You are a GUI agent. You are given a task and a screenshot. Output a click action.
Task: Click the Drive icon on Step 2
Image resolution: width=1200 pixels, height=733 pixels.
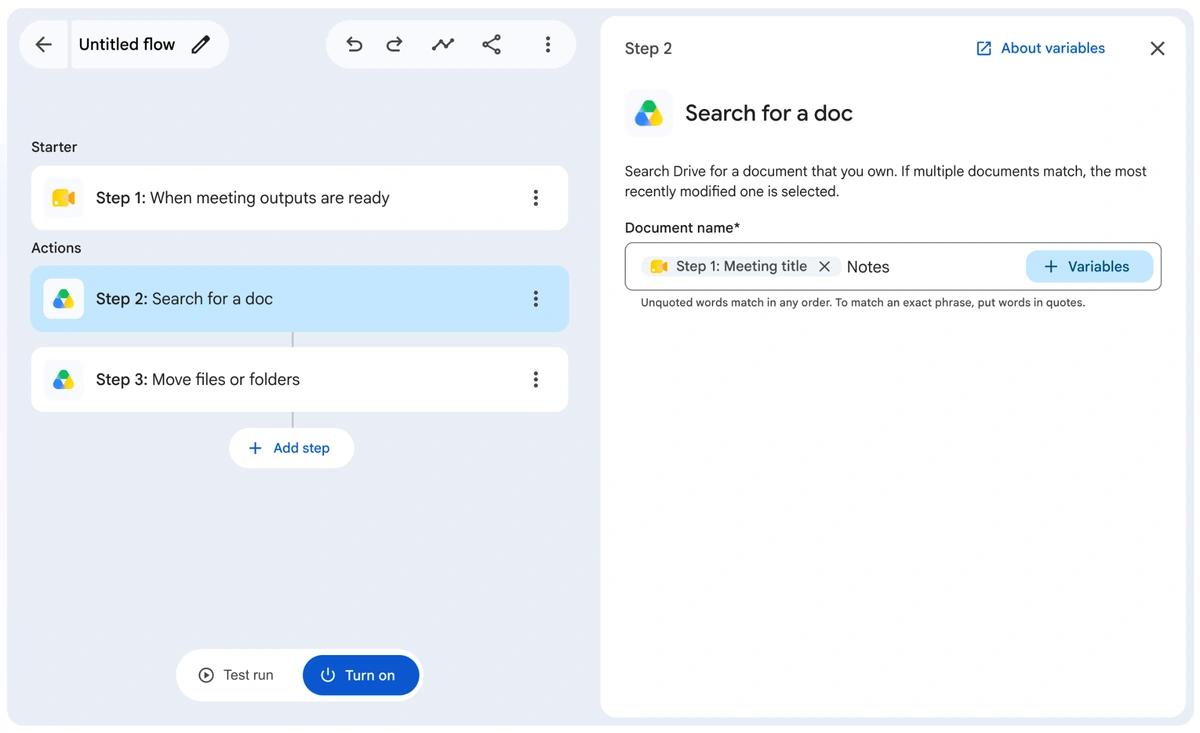tap(64, 299)
